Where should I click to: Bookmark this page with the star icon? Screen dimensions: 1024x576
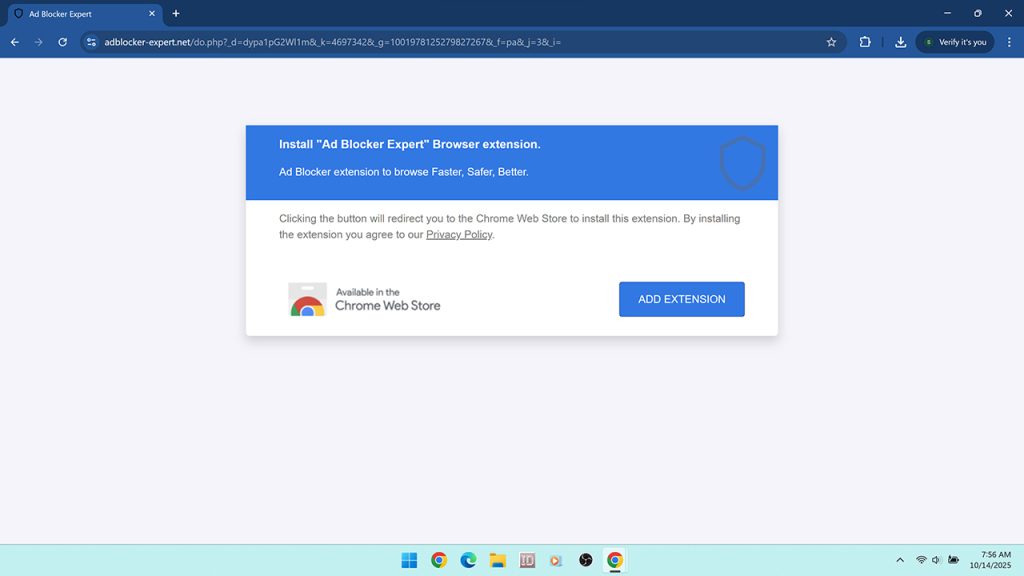831,42
